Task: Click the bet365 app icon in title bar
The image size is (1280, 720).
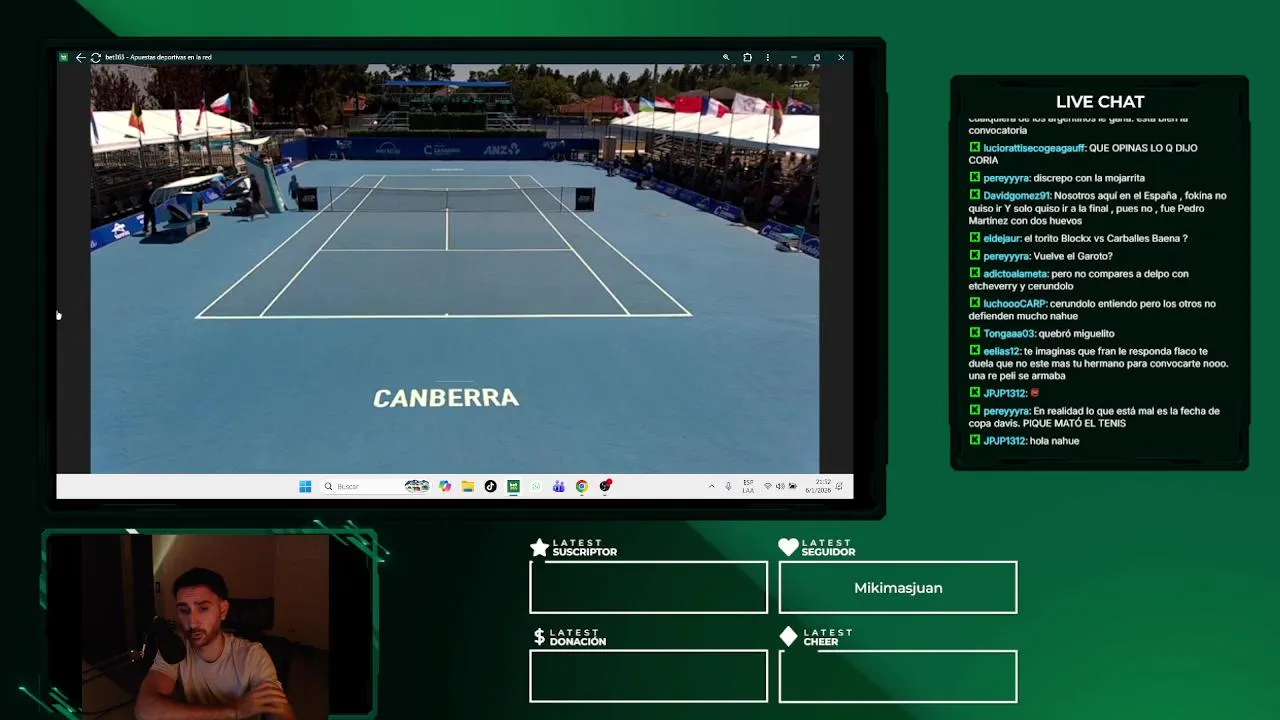Action: coord(64,57)
